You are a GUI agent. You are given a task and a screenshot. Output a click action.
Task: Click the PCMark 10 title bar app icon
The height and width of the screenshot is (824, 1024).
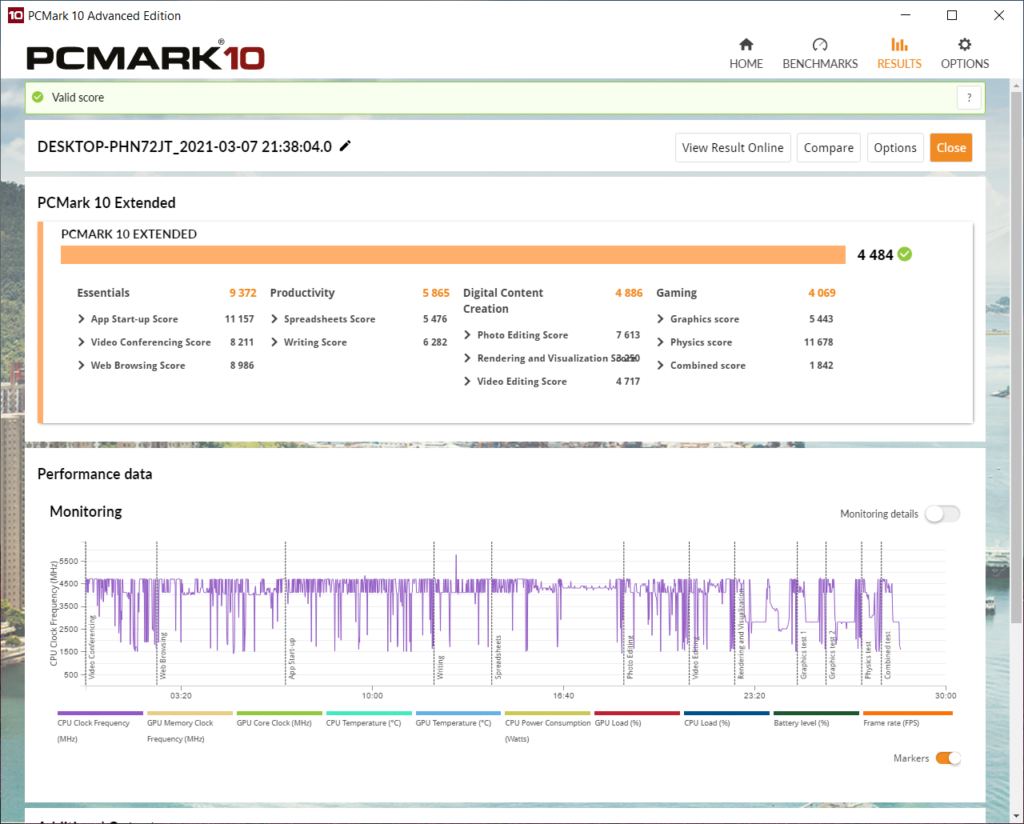pyautogui.click(x=15, y=15)
